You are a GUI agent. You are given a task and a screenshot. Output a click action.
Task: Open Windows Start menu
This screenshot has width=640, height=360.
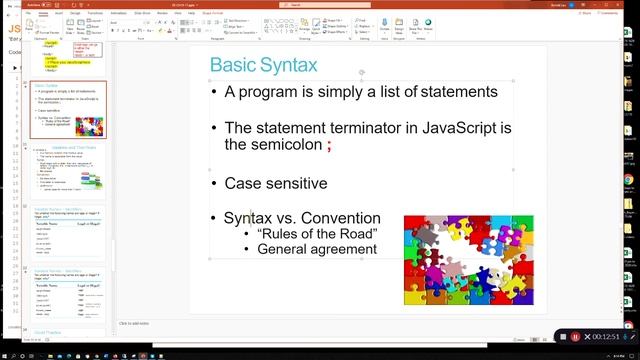pos(4,356)
